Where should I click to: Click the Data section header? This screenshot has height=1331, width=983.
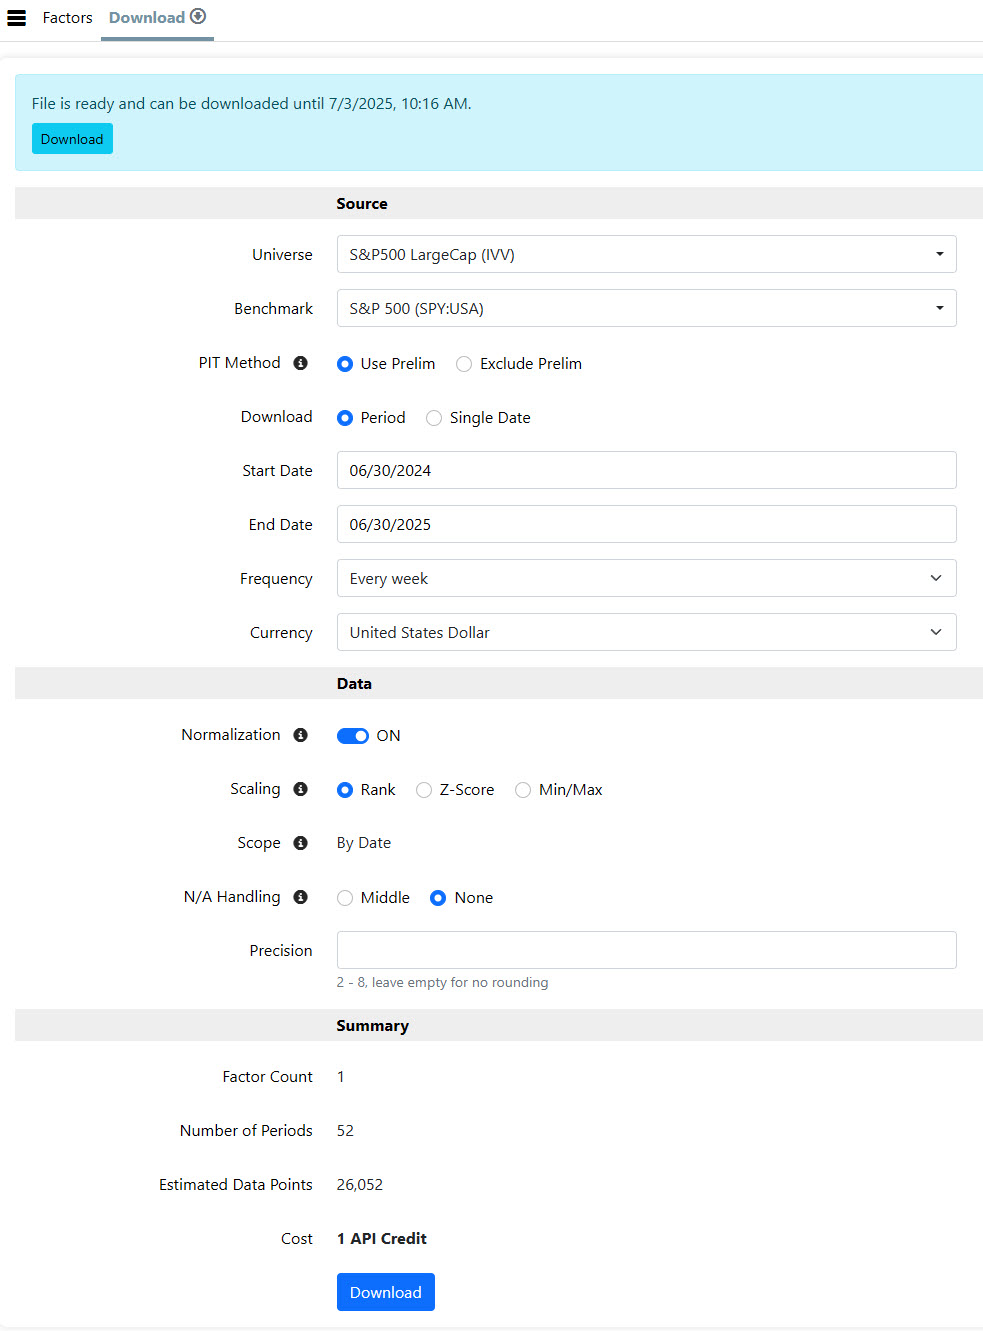click(x=354, y=683)
